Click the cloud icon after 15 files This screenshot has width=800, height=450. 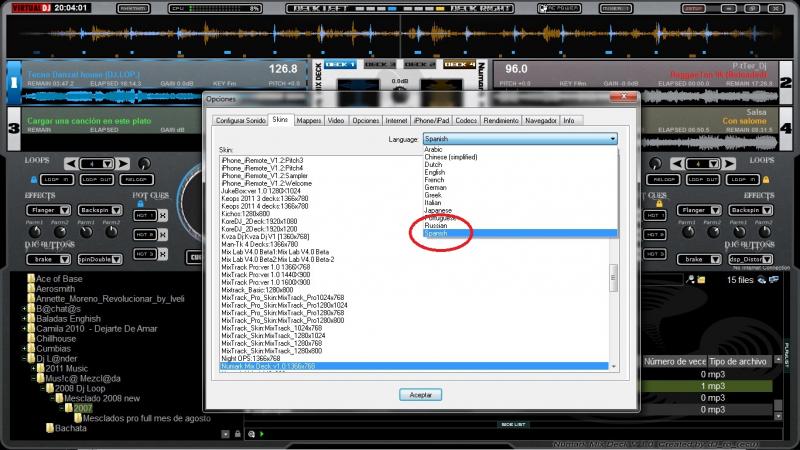coord(762,280)
